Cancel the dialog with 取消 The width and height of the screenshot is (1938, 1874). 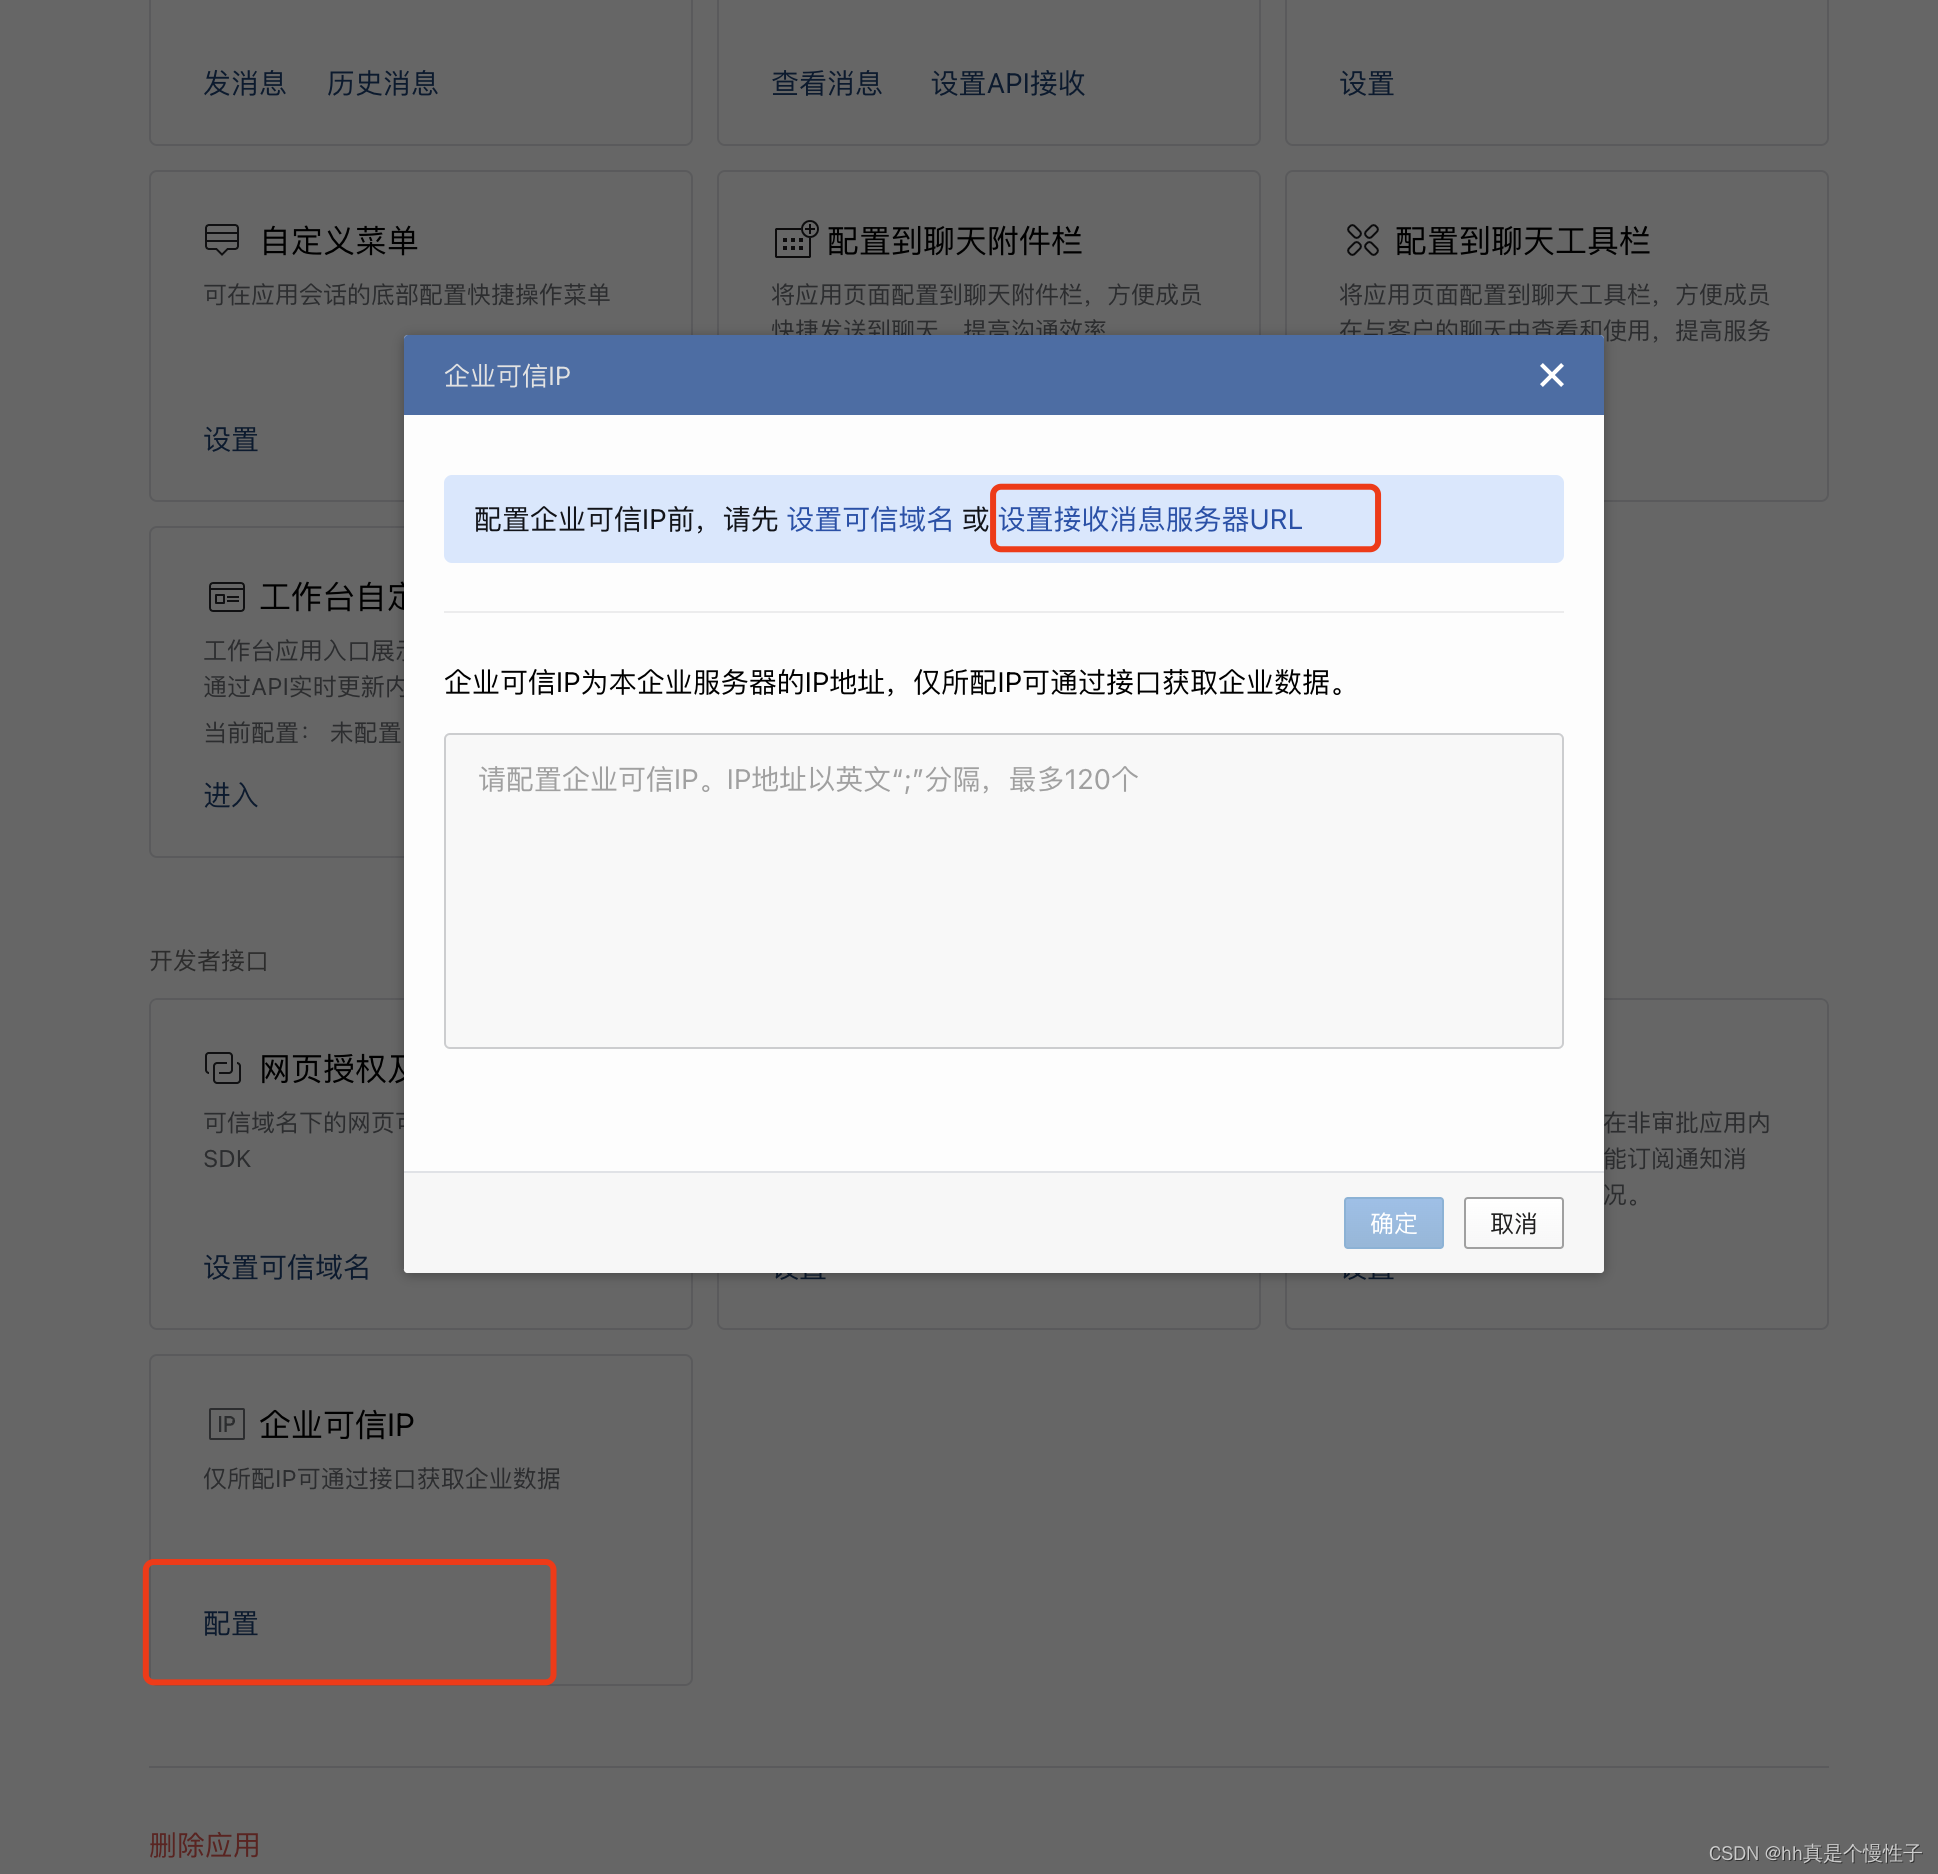(1513, 1222)
